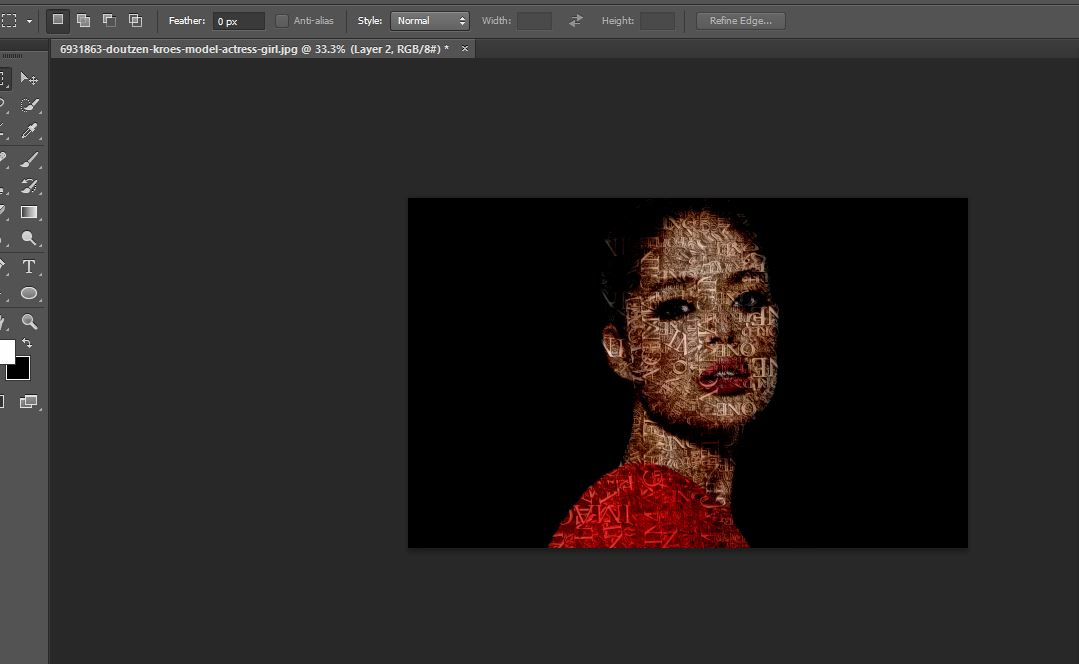This screenshot has height=664, width=1079.
Task: Pick colors with the Eyedropper tool
Action: pyautogui.click(x=28, y=129)
